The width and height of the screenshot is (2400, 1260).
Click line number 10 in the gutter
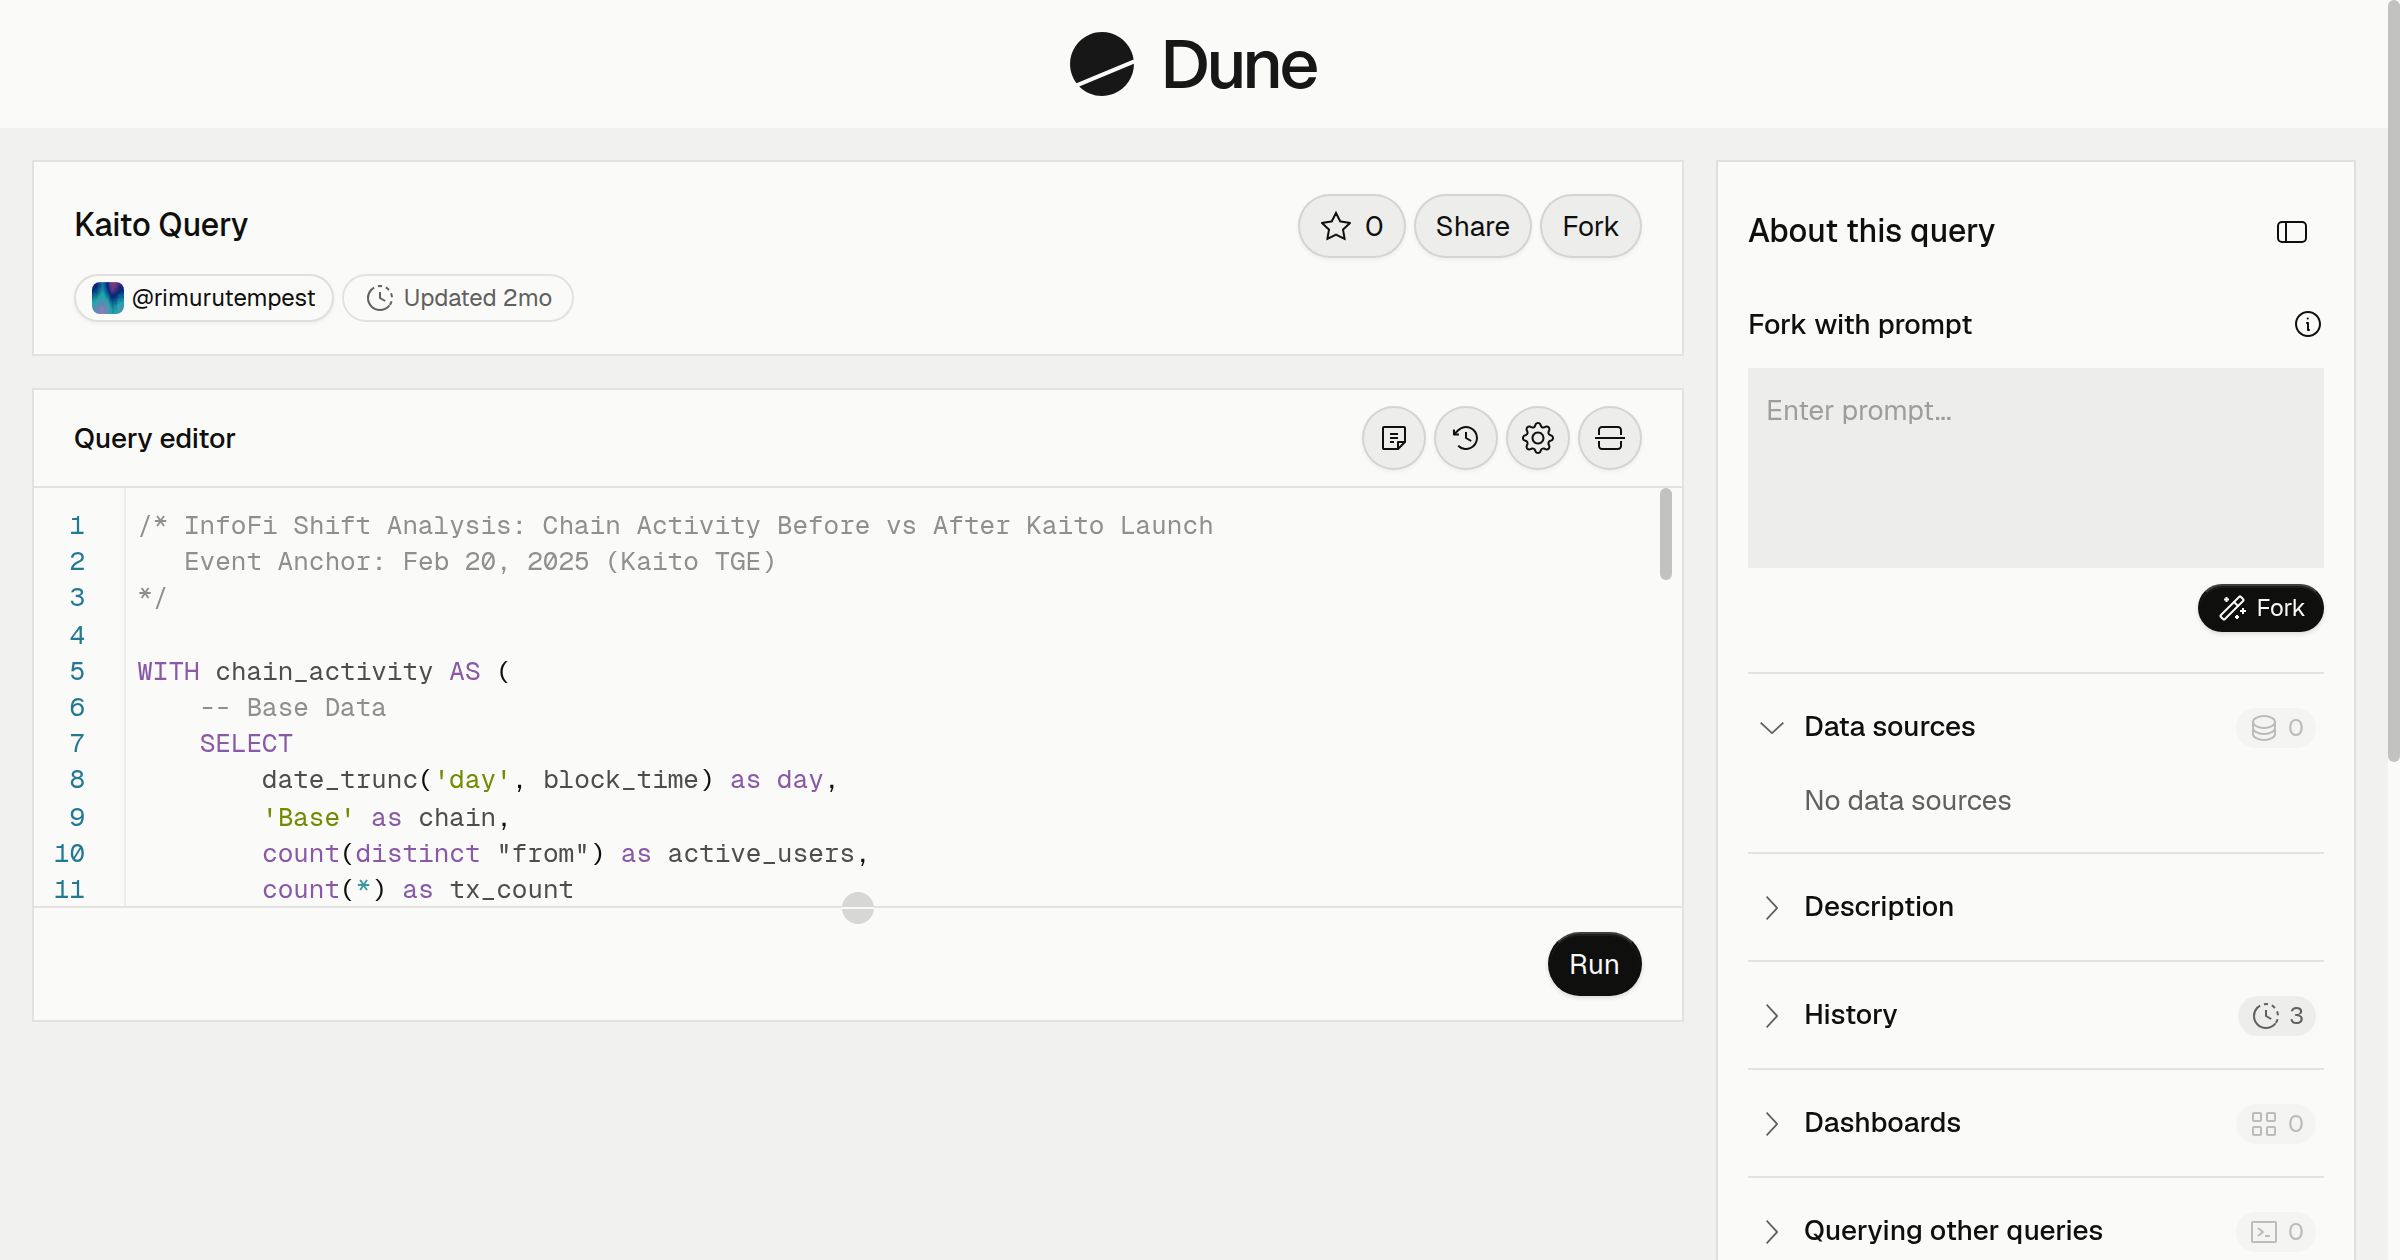[69, 854]
